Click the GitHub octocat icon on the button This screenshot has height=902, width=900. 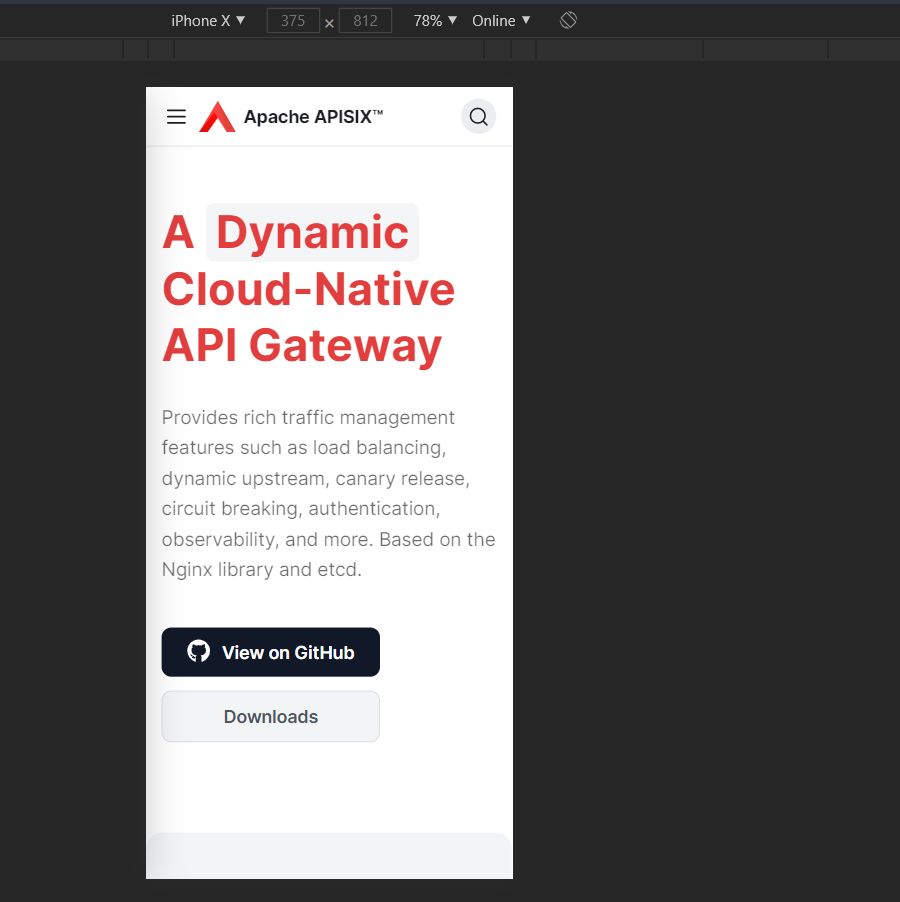point(198,651)
